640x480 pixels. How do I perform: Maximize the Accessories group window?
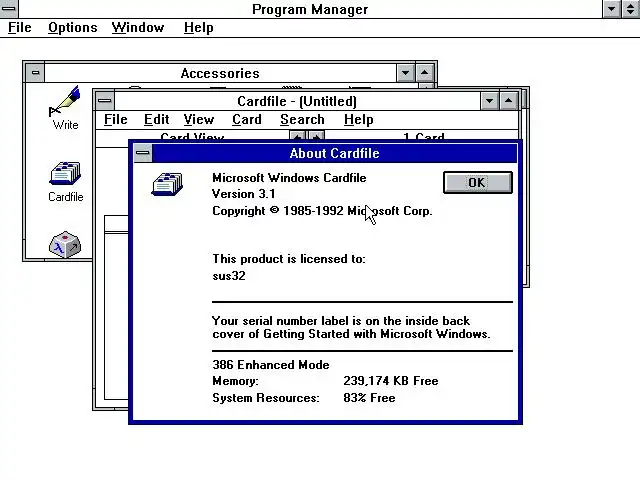(424, 73)
